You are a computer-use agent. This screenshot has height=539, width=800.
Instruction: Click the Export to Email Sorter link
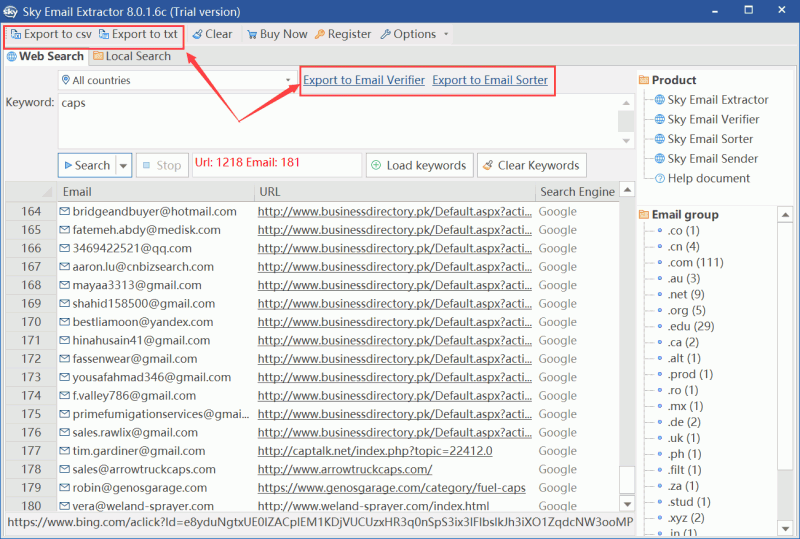490,80
